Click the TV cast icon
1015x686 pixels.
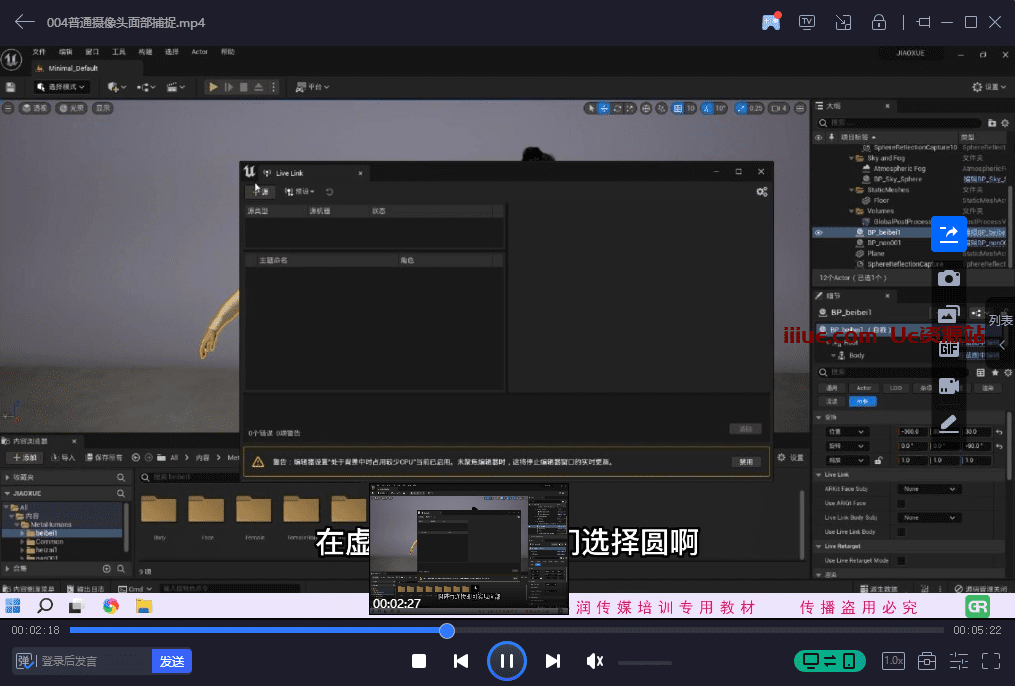tap(807, 22)
